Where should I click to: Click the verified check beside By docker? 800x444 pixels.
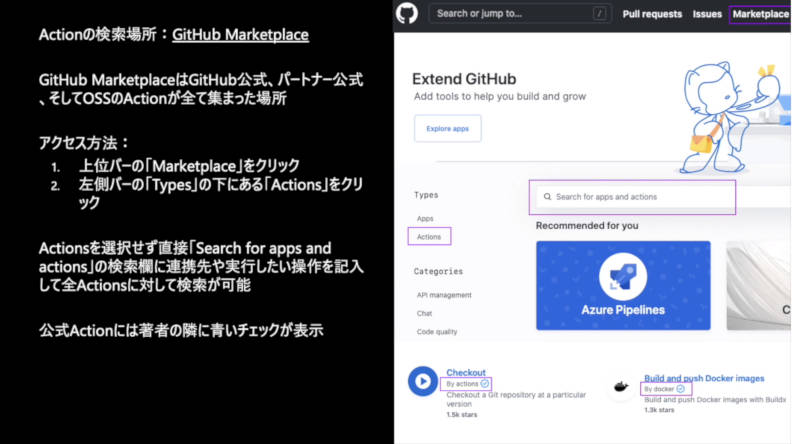[680, 389]
